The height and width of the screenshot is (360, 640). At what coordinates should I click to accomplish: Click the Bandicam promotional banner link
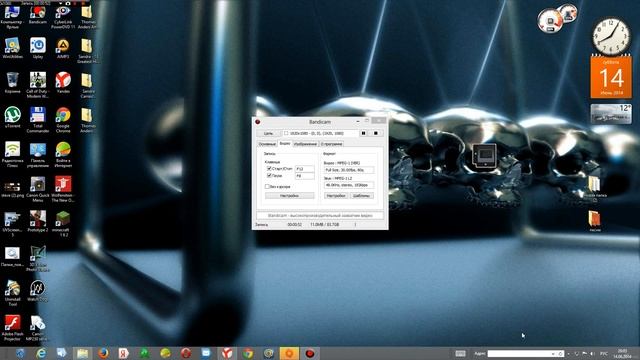click(320, 216)
